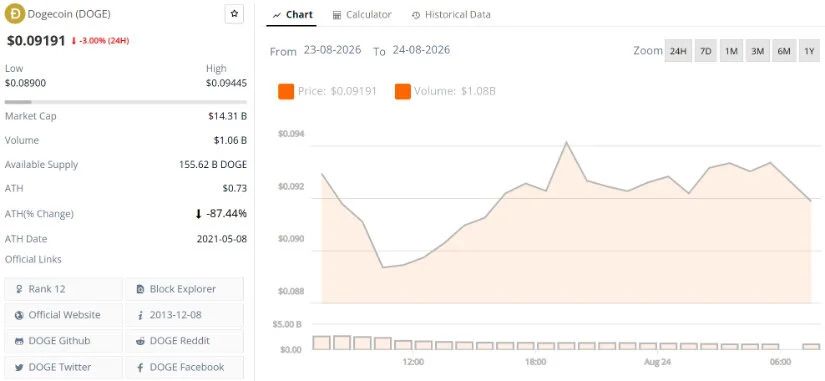This screenshot has height=381, width=825.
Task: Click the current price $0.09191
Action: tap(36, 41)
